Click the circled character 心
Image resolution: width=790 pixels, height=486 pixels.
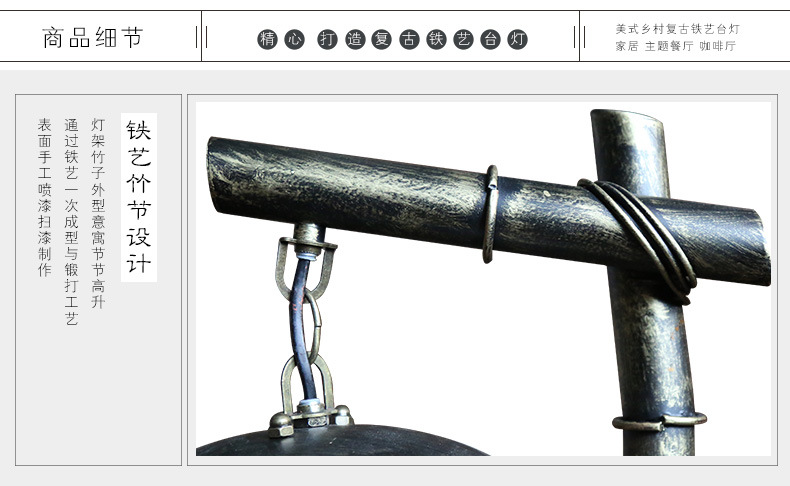click(295, 39)
